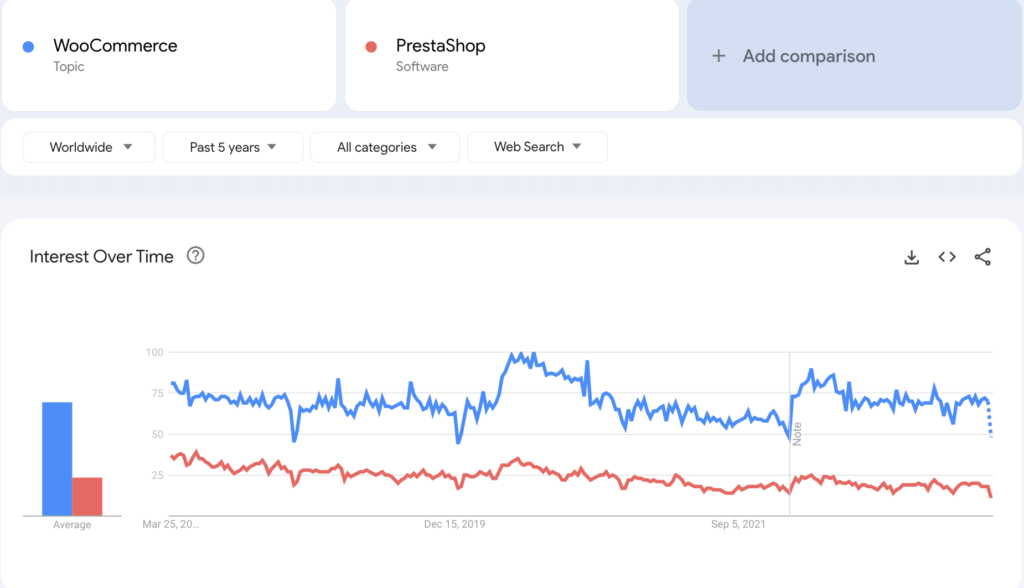This screenshot has width=1024, height=588.
Task: Download the Interest Over Time data
Action: tap(911, 257)
